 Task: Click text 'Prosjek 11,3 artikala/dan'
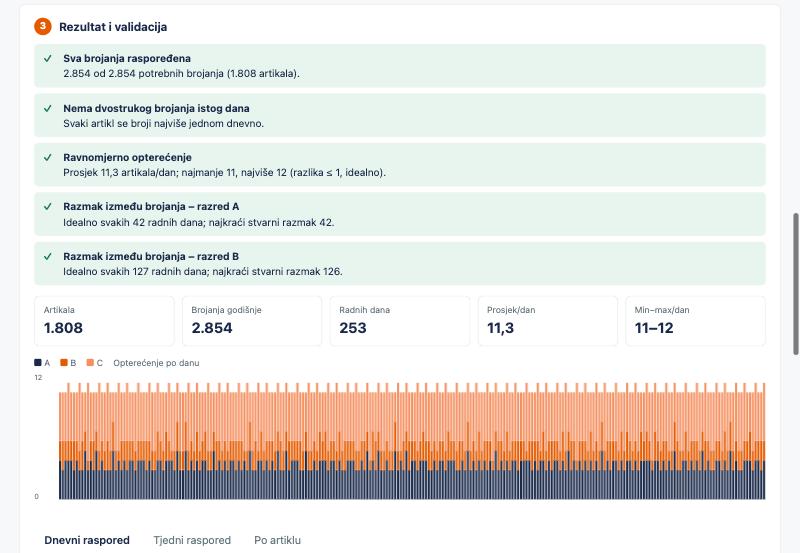[x=120, y=172]
